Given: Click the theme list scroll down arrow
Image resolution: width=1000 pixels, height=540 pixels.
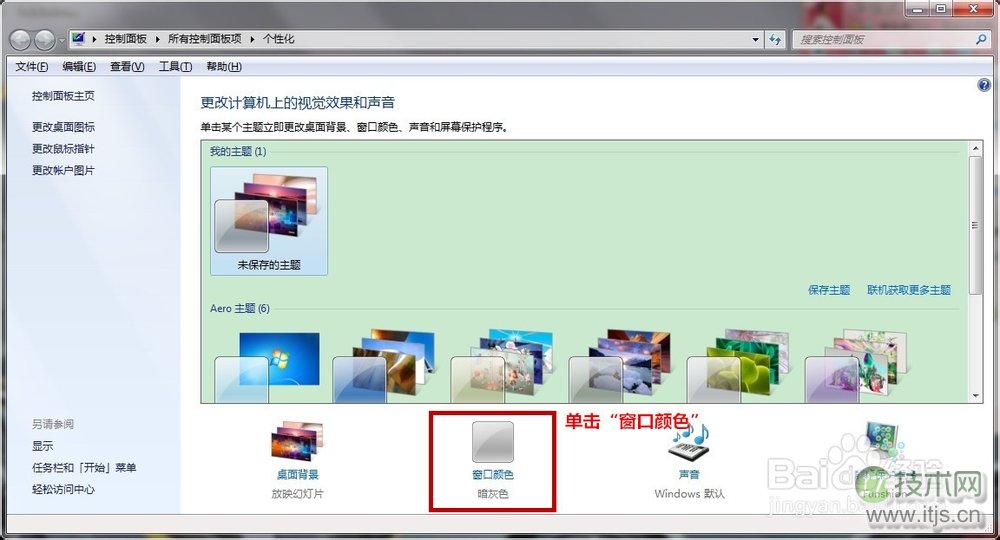Looking at the screenshot, I should click(x=976, y=396).
